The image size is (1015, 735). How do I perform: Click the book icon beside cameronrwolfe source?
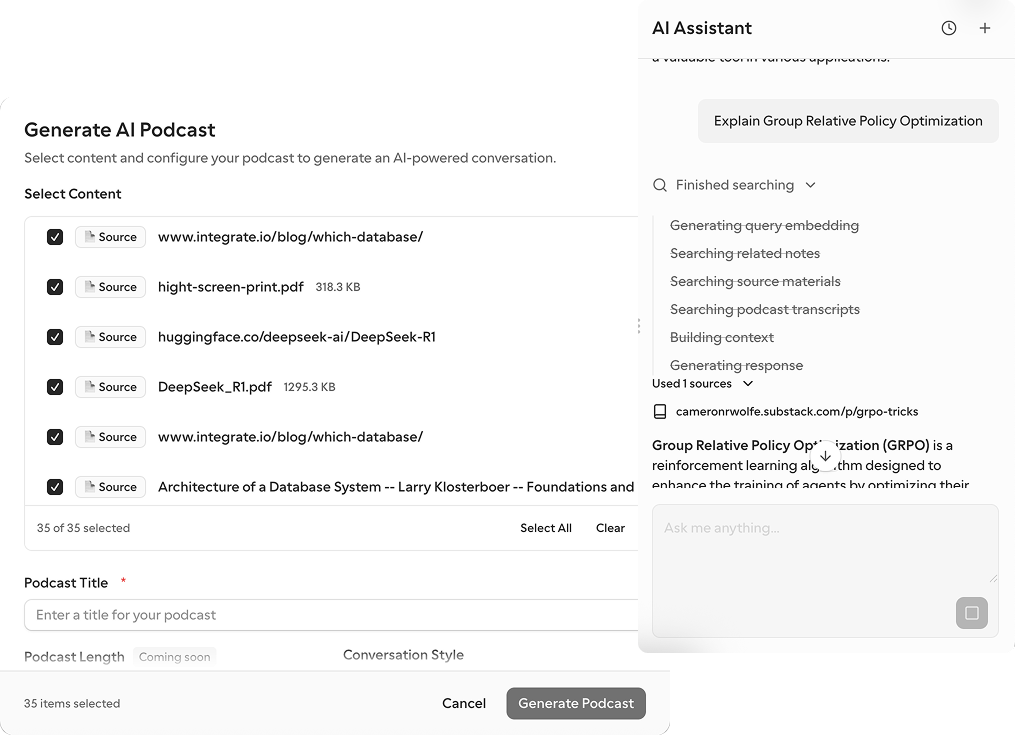[660, 411]
